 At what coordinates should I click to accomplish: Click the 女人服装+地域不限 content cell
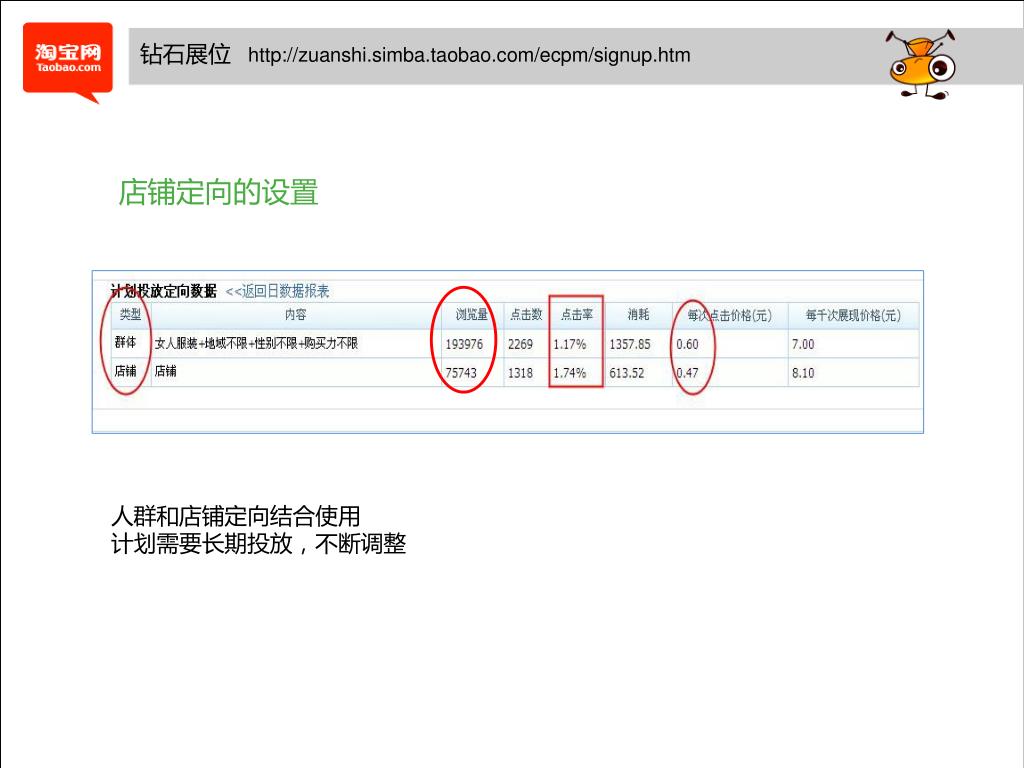pyautogui.click(x=256, y=344)
